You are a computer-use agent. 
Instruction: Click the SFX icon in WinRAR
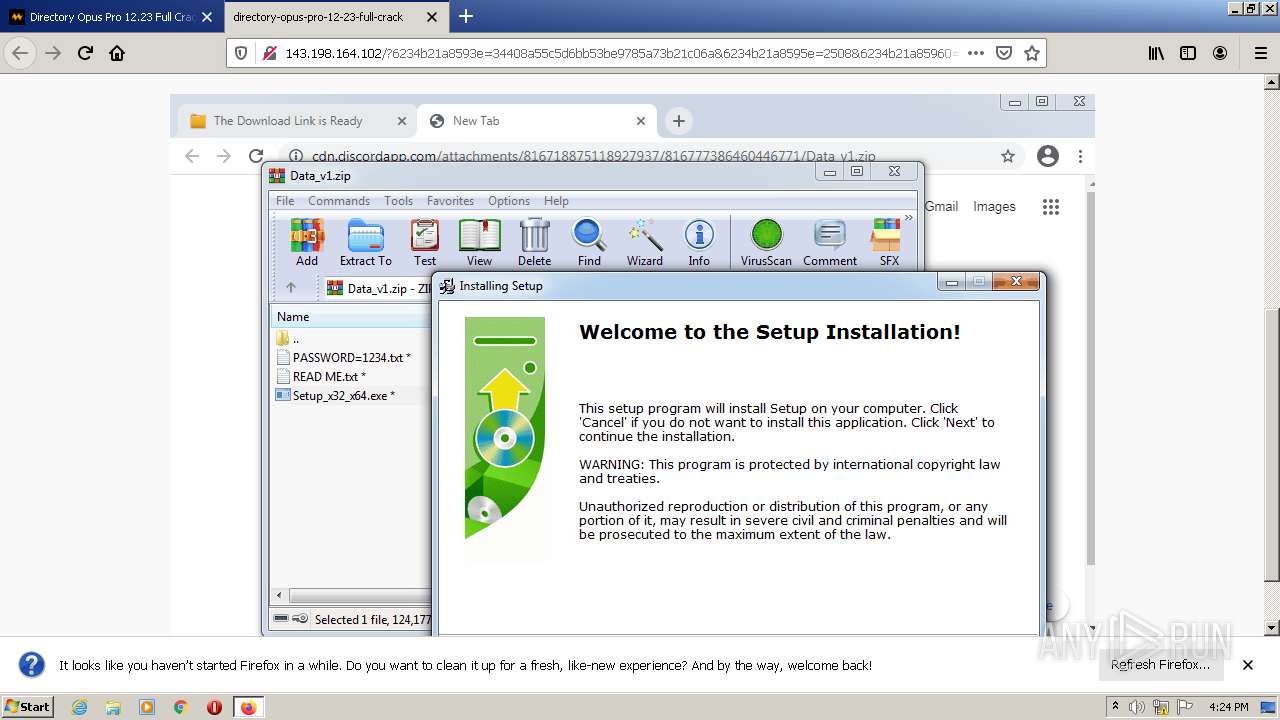tap(888, 243)
